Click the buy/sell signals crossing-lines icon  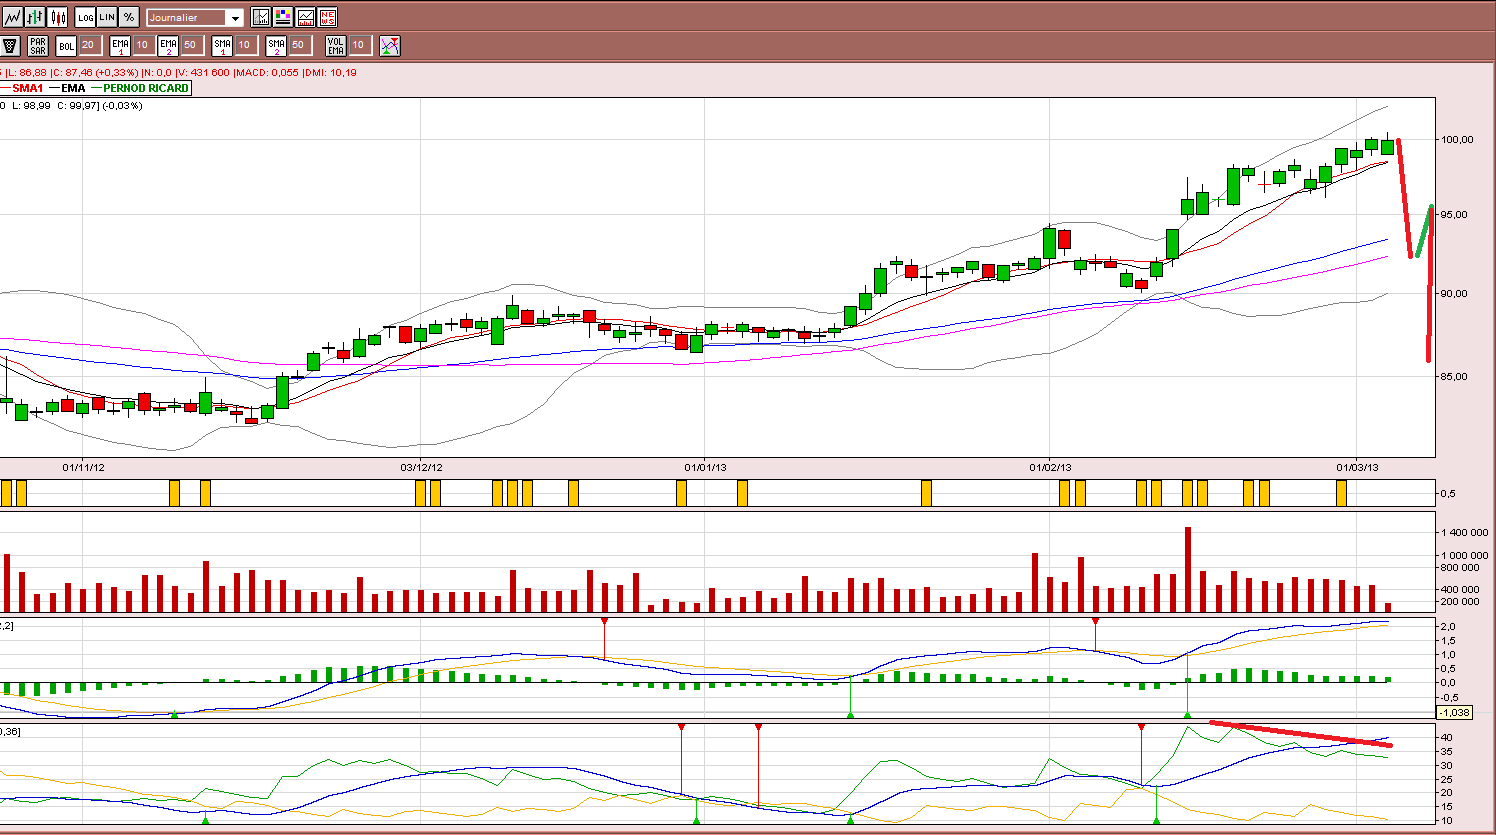(390, 45)
